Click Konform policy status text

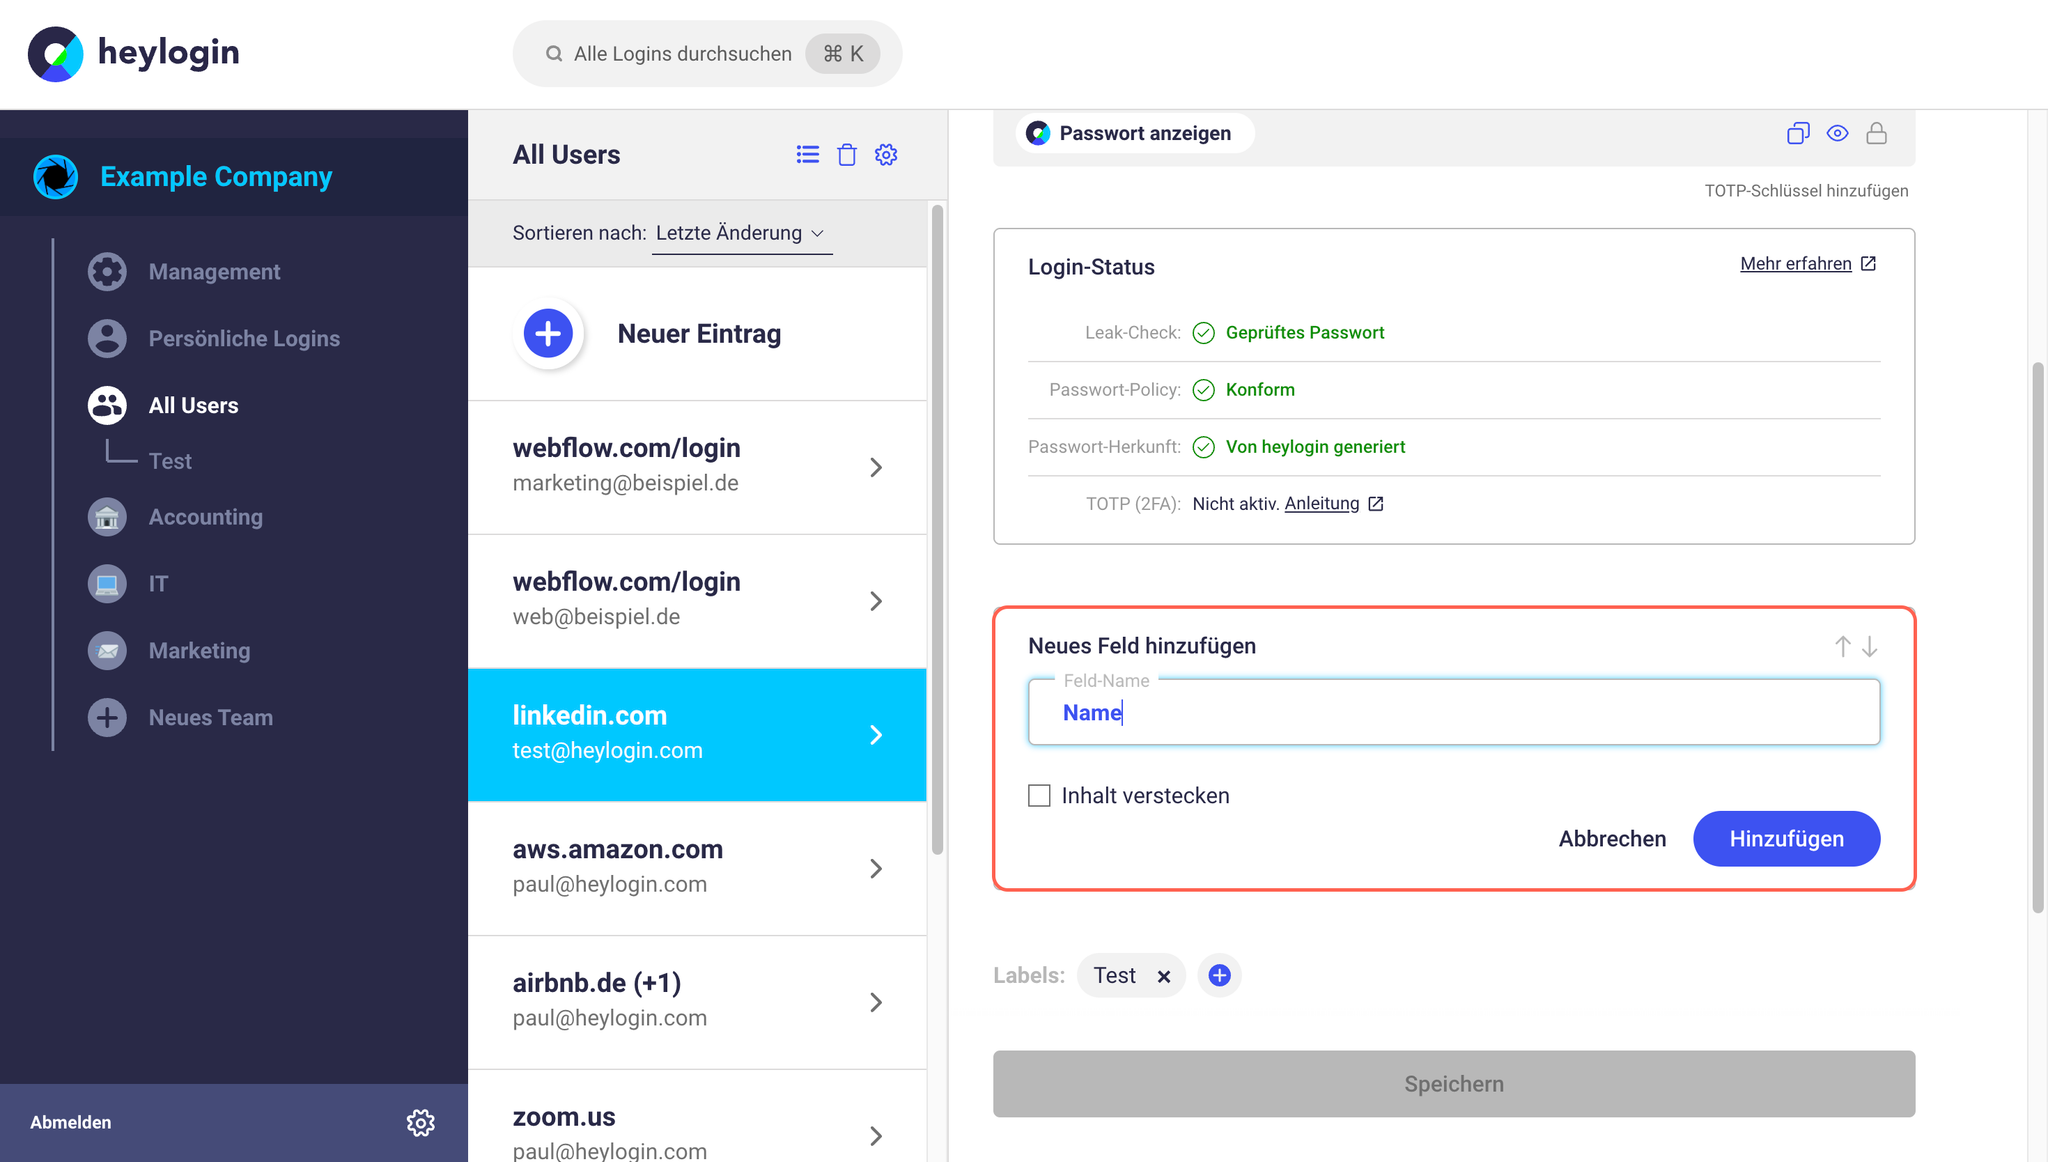[x=1260, y=390]
